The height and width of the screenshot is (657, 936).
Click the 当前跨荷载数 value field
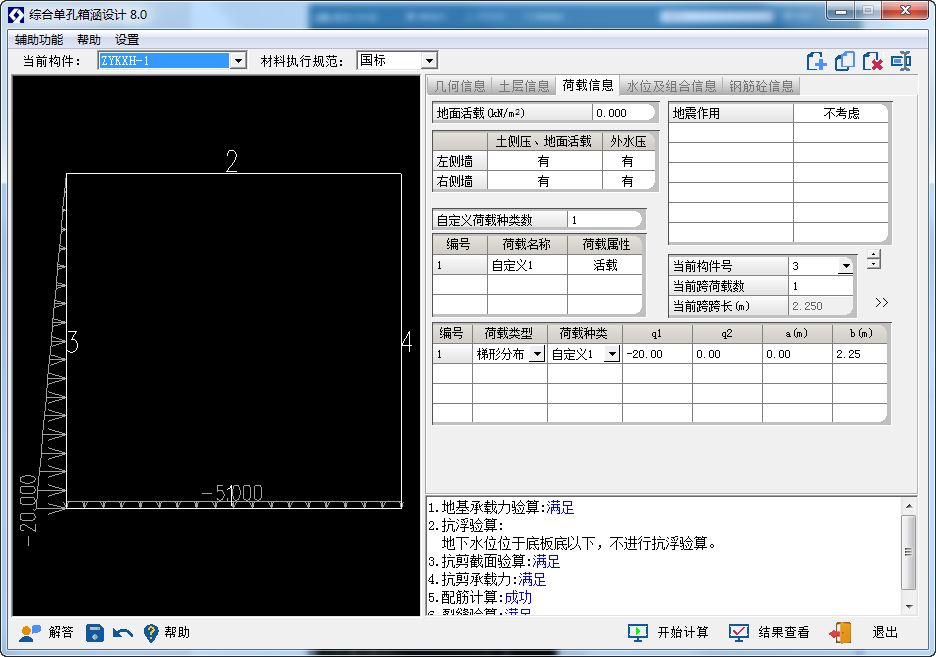pyautogui.click(x=820, y=286)
